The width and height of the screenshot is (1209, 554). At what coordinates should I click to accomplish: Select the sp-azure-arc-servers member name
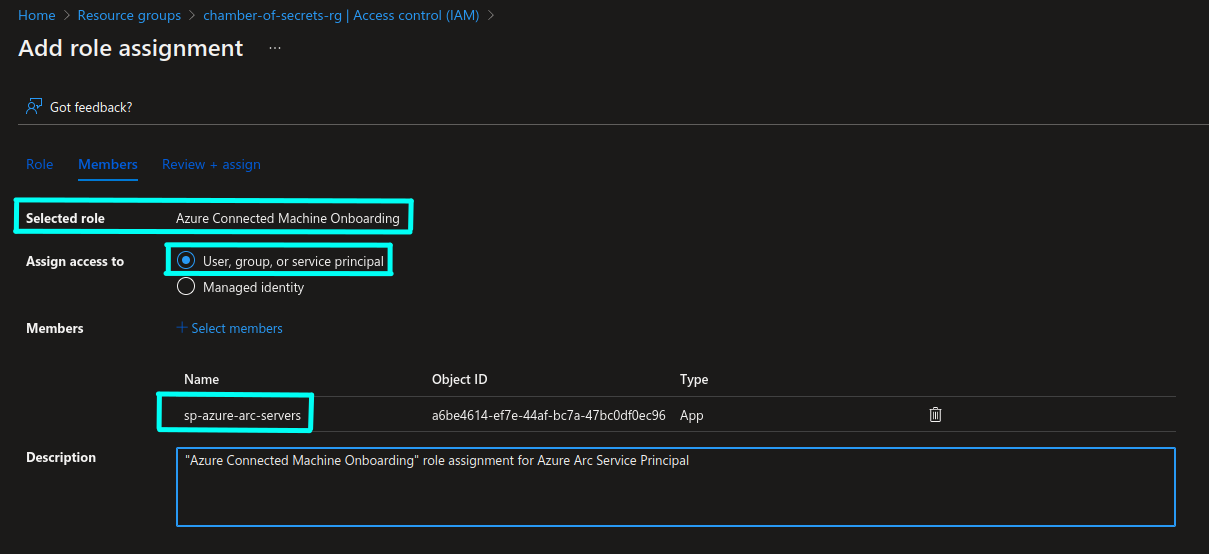coord(243,415)
